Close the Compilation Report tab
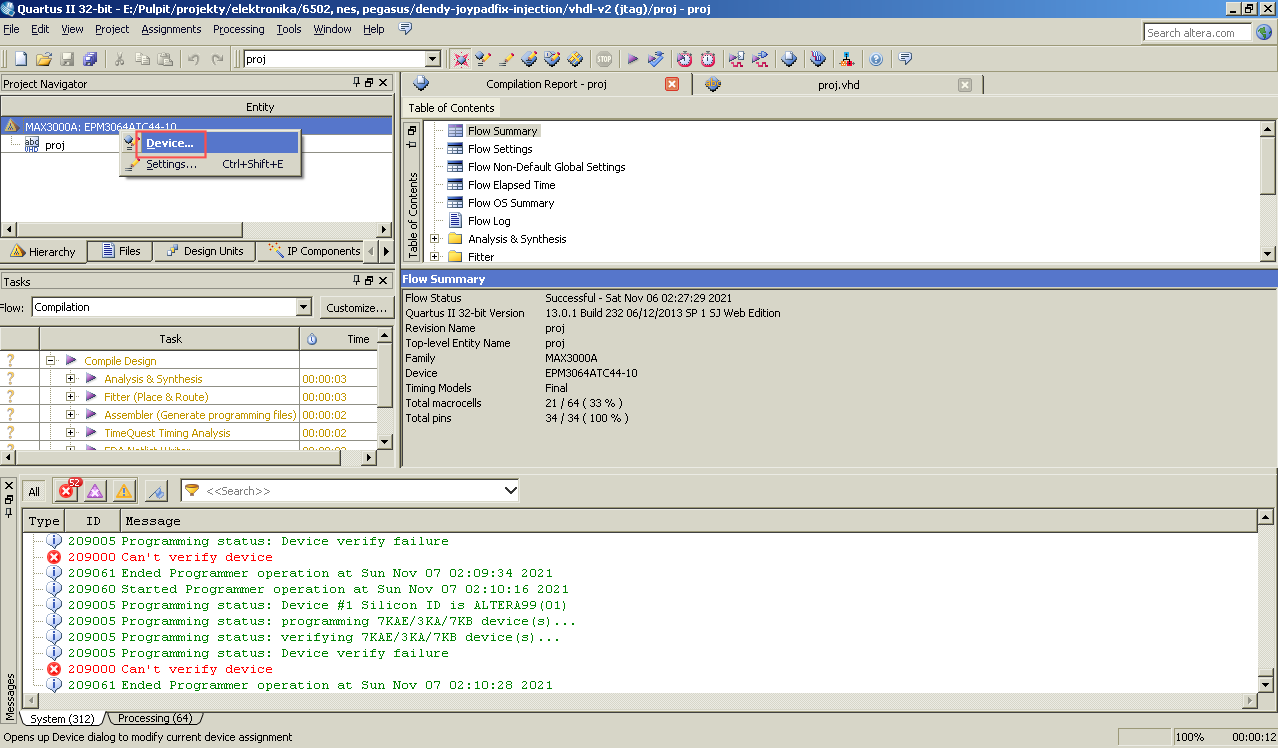 [672, 85]
